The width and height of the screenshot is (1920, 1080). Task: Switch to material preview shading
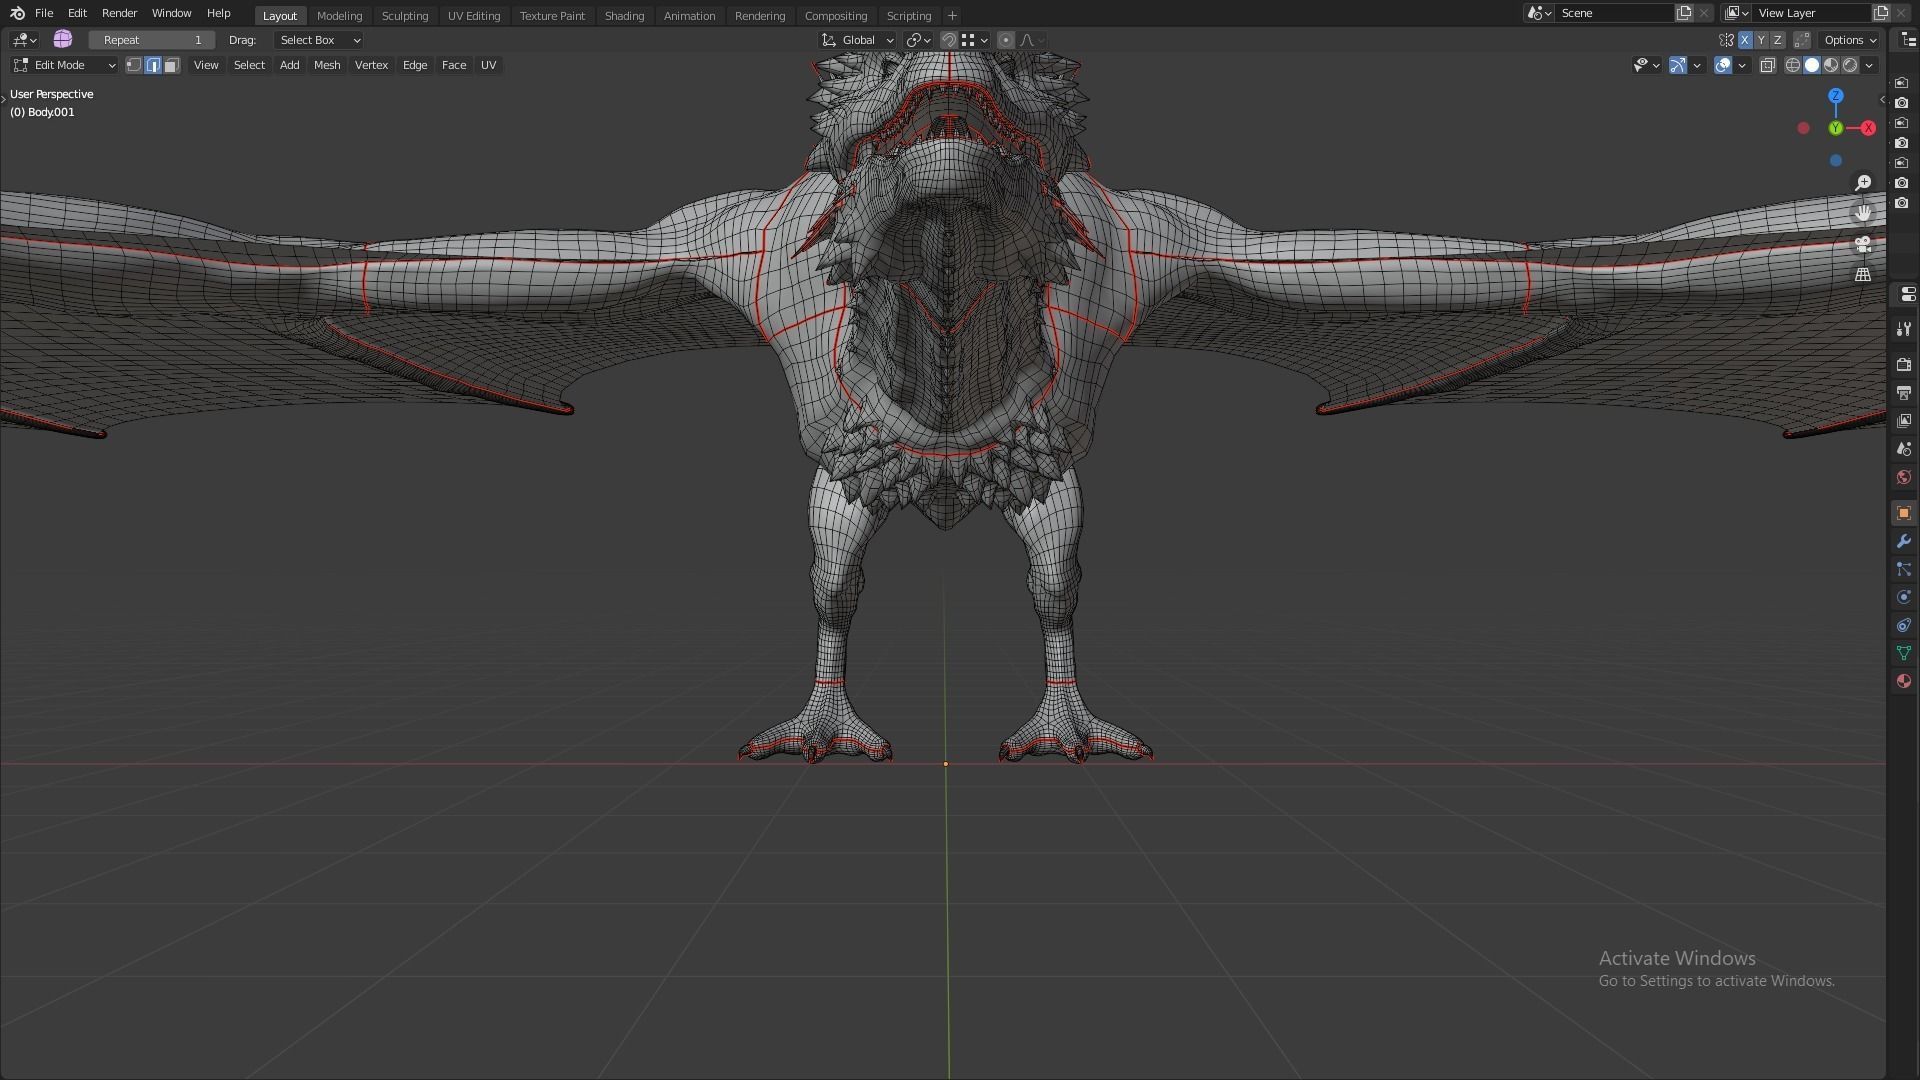1831,65
